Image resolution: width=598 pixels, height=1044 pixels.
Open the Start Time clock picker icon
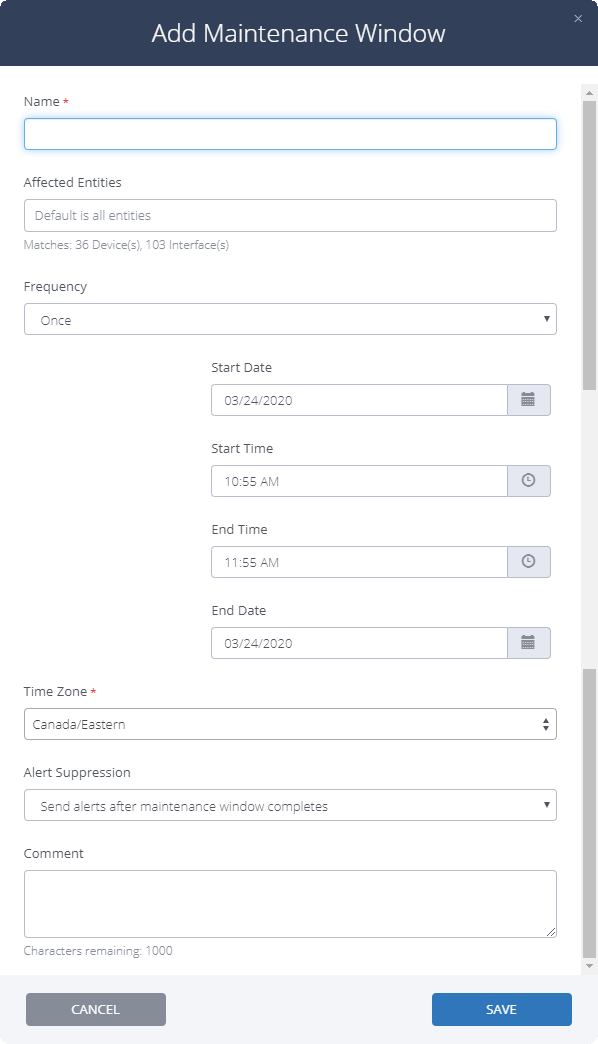click(x=529, y=481)
